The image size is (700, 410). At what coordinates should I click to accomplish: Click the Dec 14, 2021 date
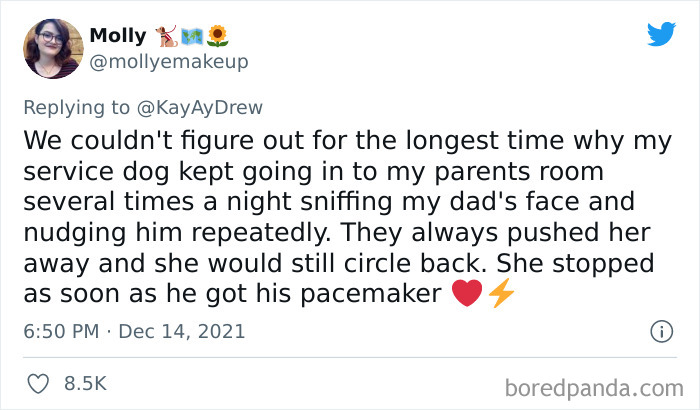click(182, 331)
